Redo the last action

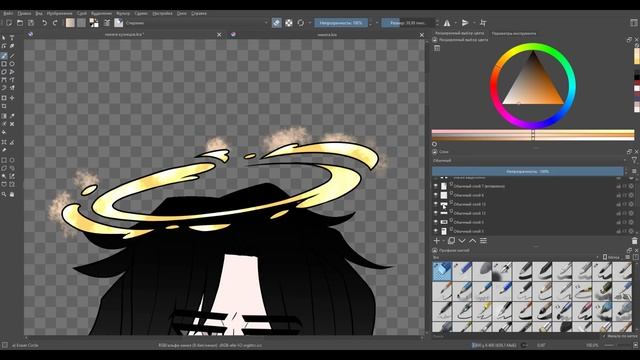point(55,23)
